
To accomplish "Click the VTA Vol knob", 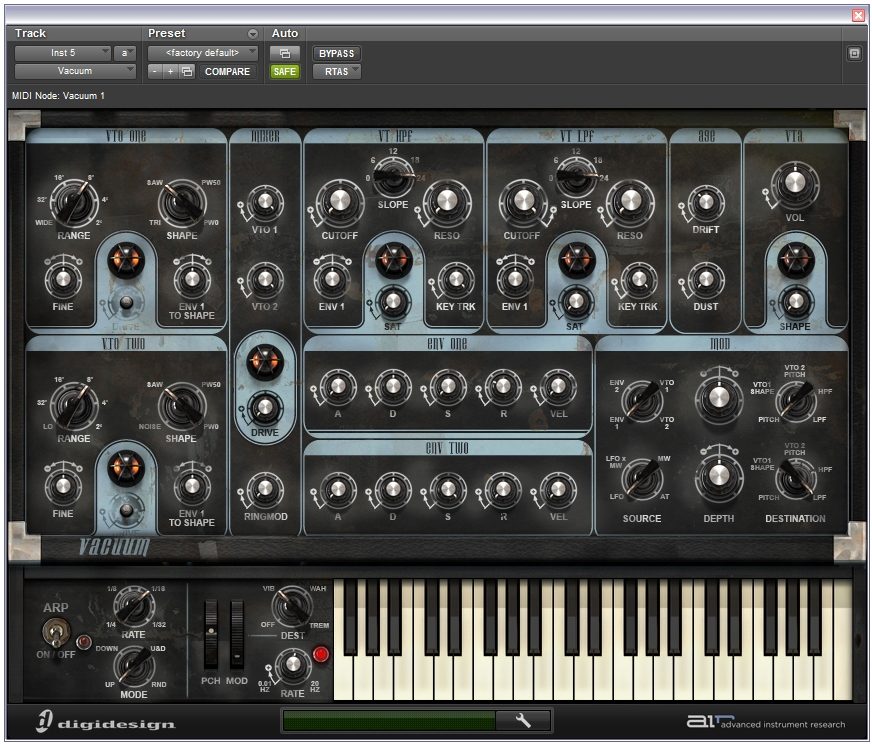I will (795, 184).
